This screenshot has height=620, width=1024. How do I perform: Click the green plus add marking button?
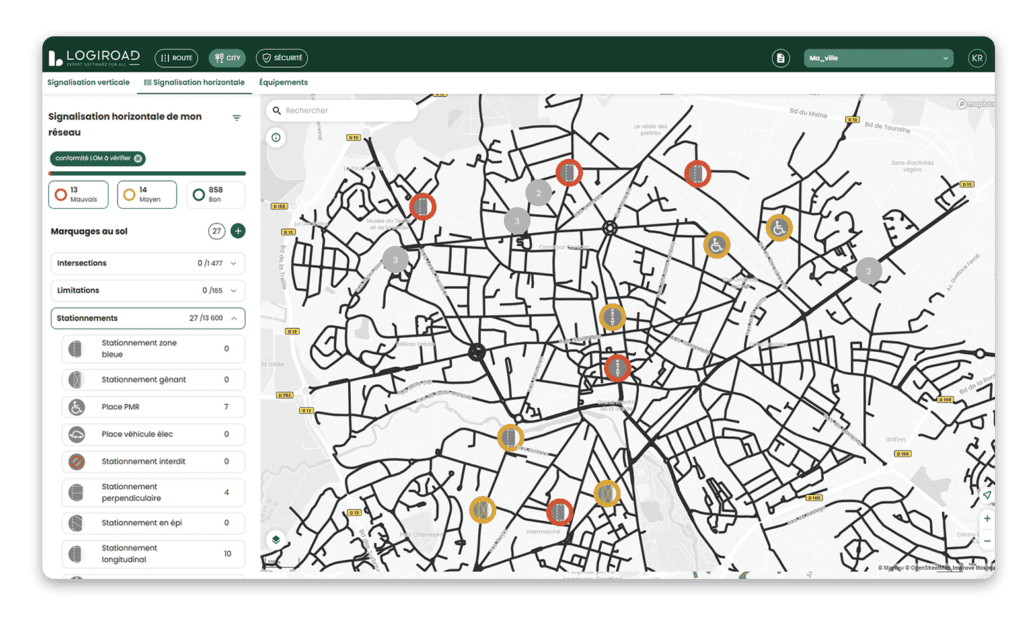[x=238, y=231]
